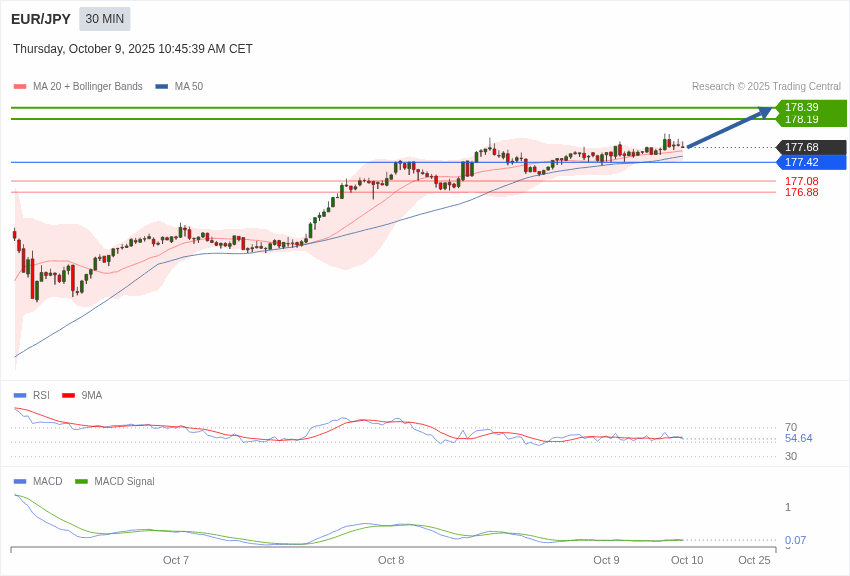850x576 pixels.
Task: Click the blue 177.42 pivot price tag
Action: [810, 162]
